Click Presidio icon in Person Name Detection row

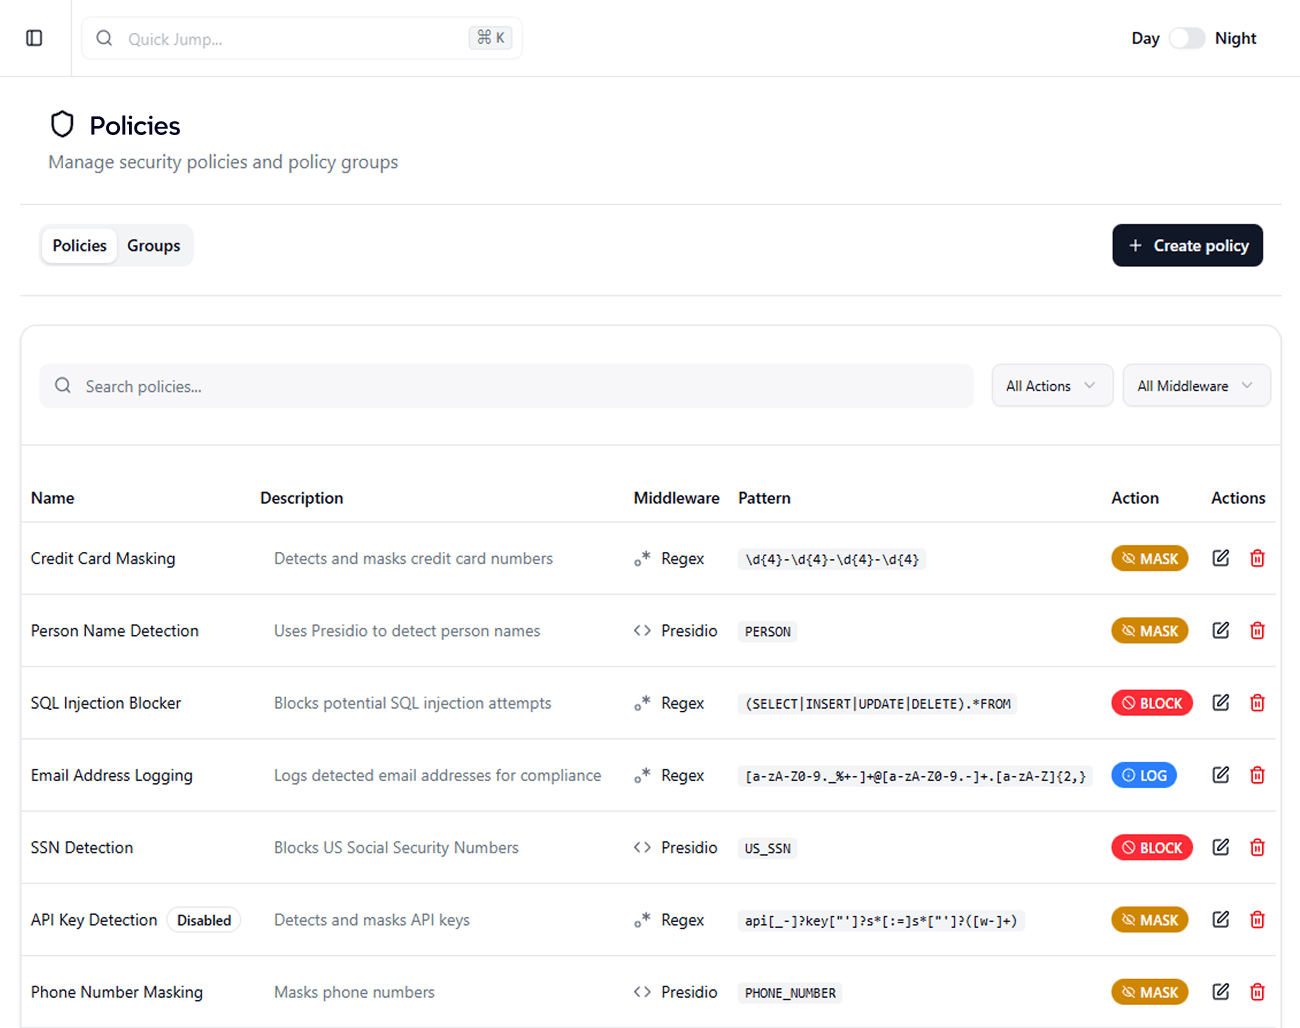(642, 630)
